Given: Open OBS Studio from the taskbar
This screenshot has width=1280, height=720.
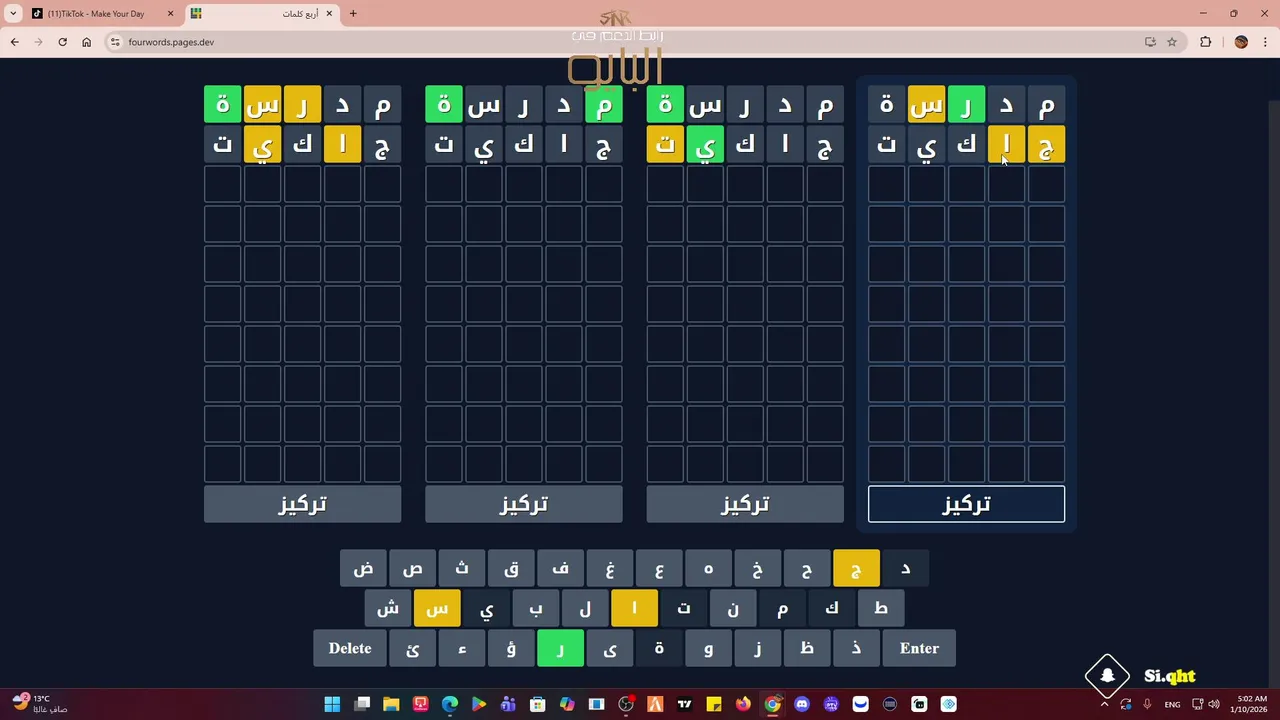Looking at the screenshot, I should [x=626, y=704].
